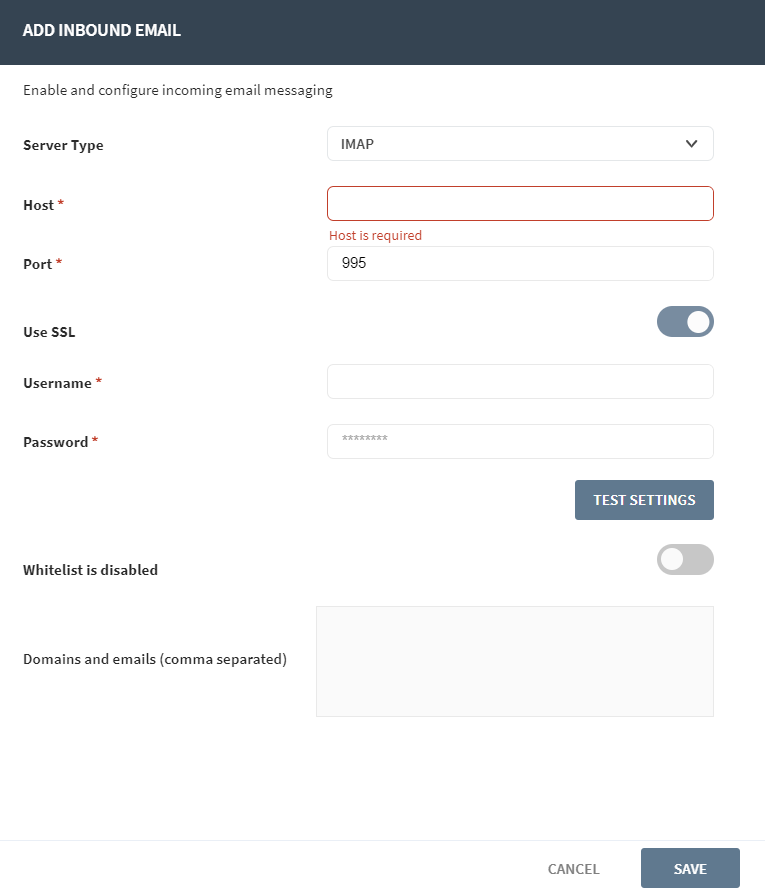
Task: Click the Username text field
Action: coord(519,382)
